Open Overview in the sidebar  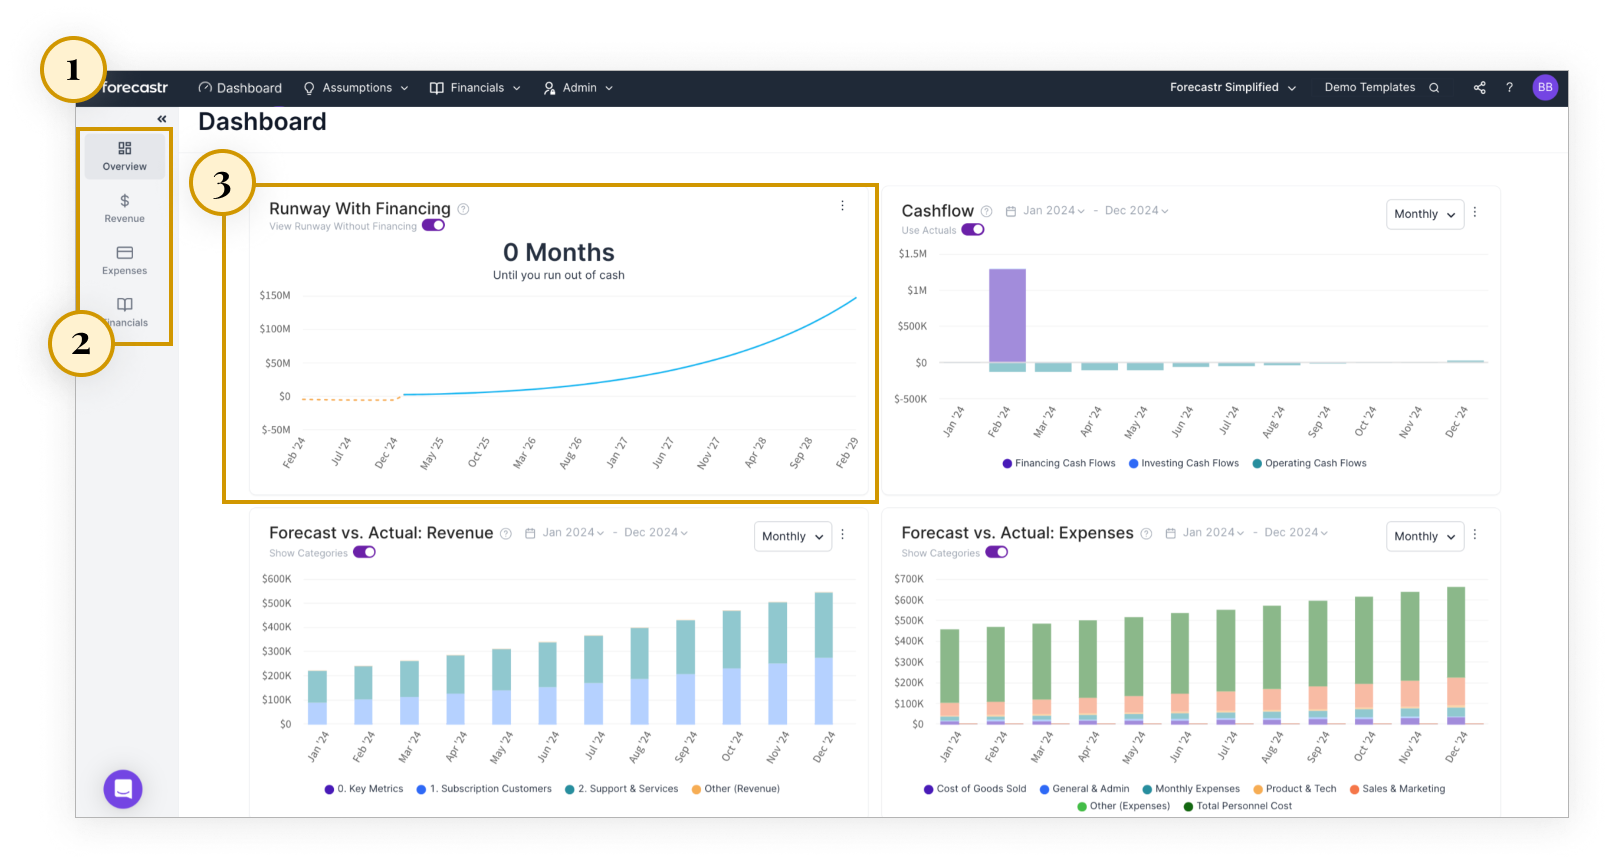(x=125, y=156)
